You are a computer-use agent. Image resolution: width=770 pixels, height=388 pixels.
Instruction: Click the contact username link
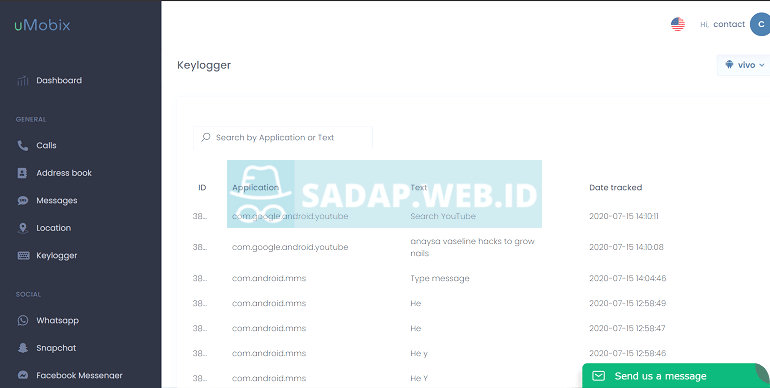click(729, 24)
